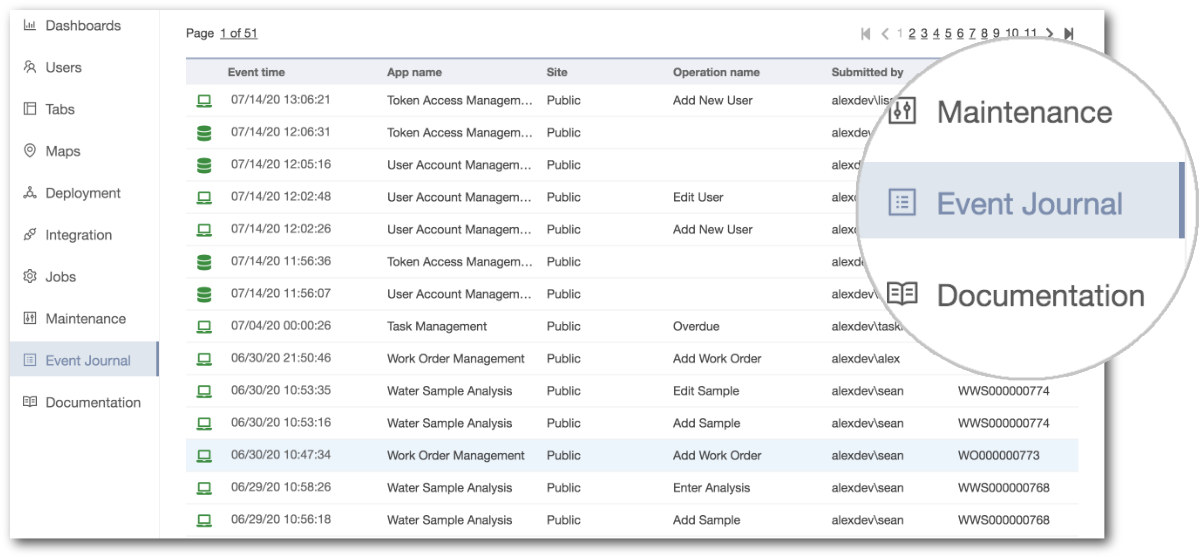Click the 'WO000000773' reference cell
The width and height of the screenshot is (1200, 558).
click(998, 455)
